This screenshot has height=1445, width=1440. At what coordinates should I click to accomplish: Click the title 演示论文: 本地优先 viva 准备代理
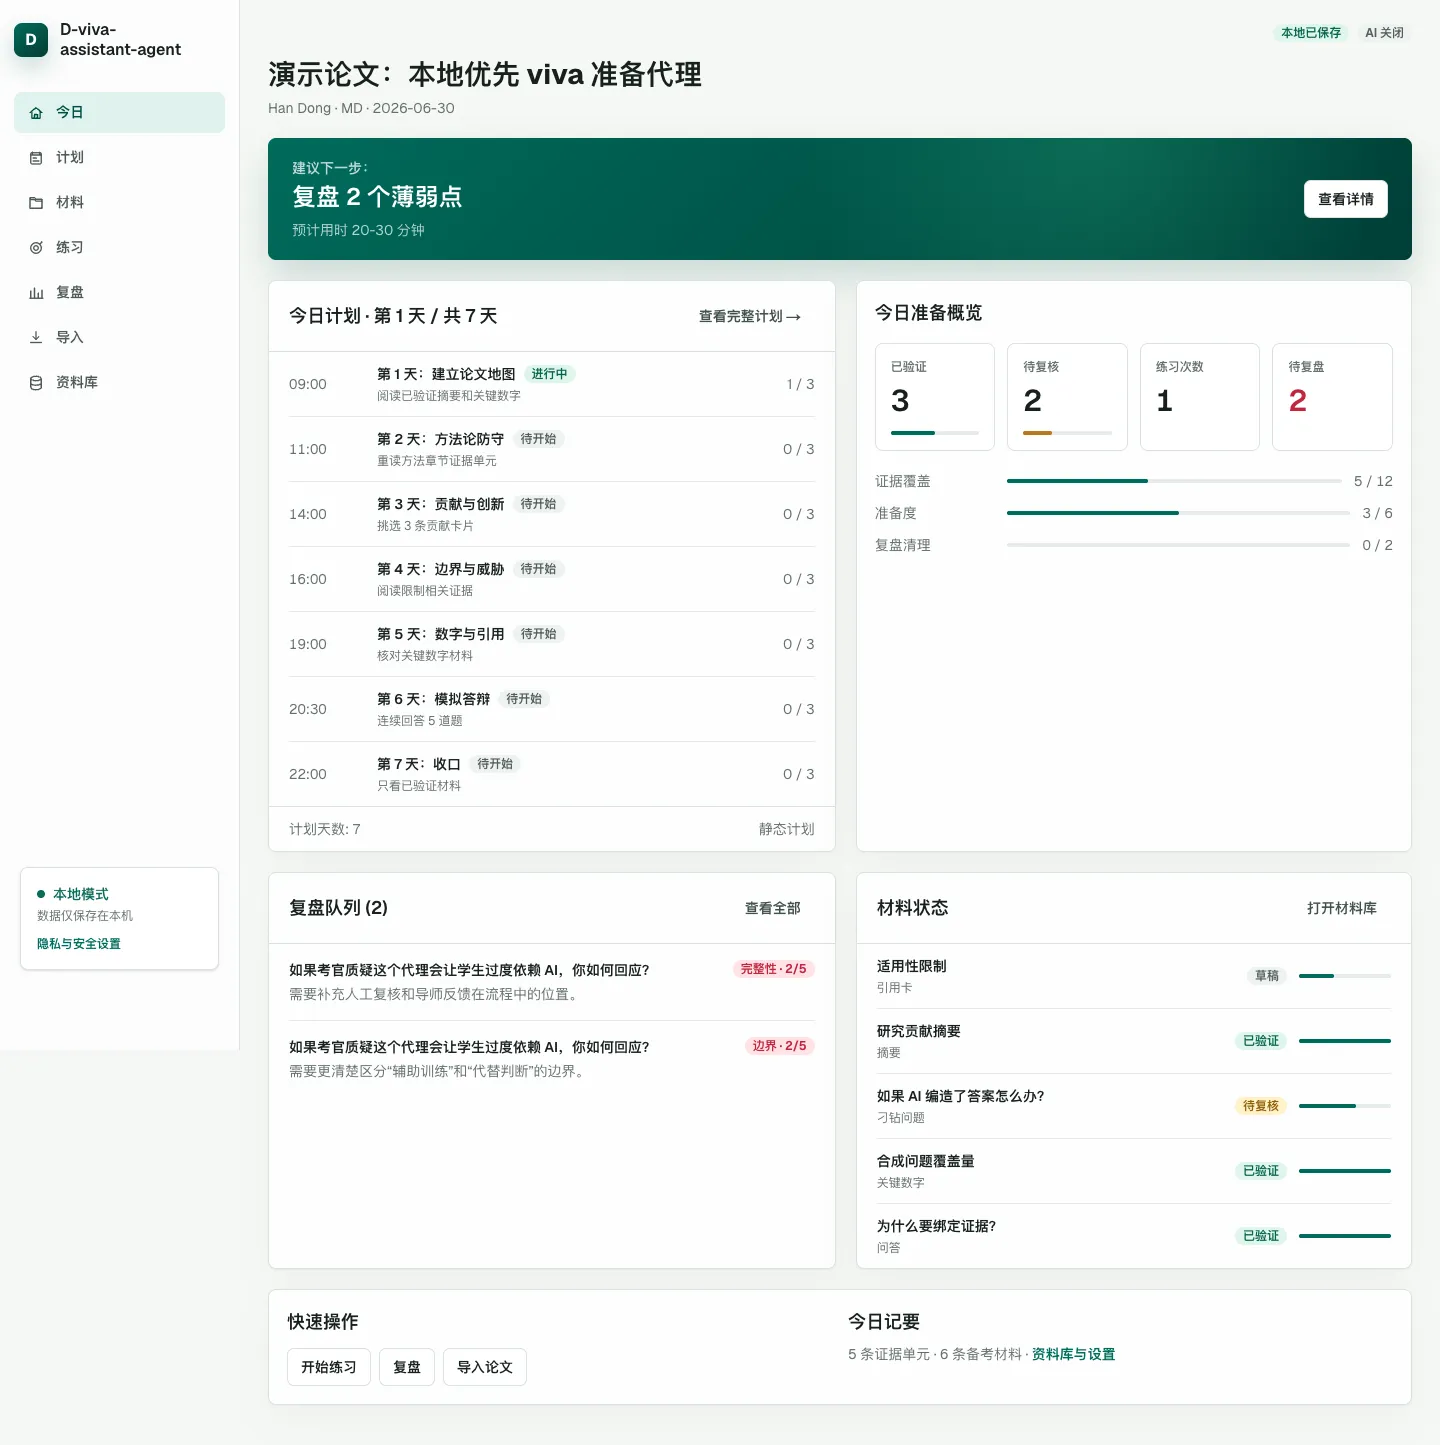(x=485, y=75)
